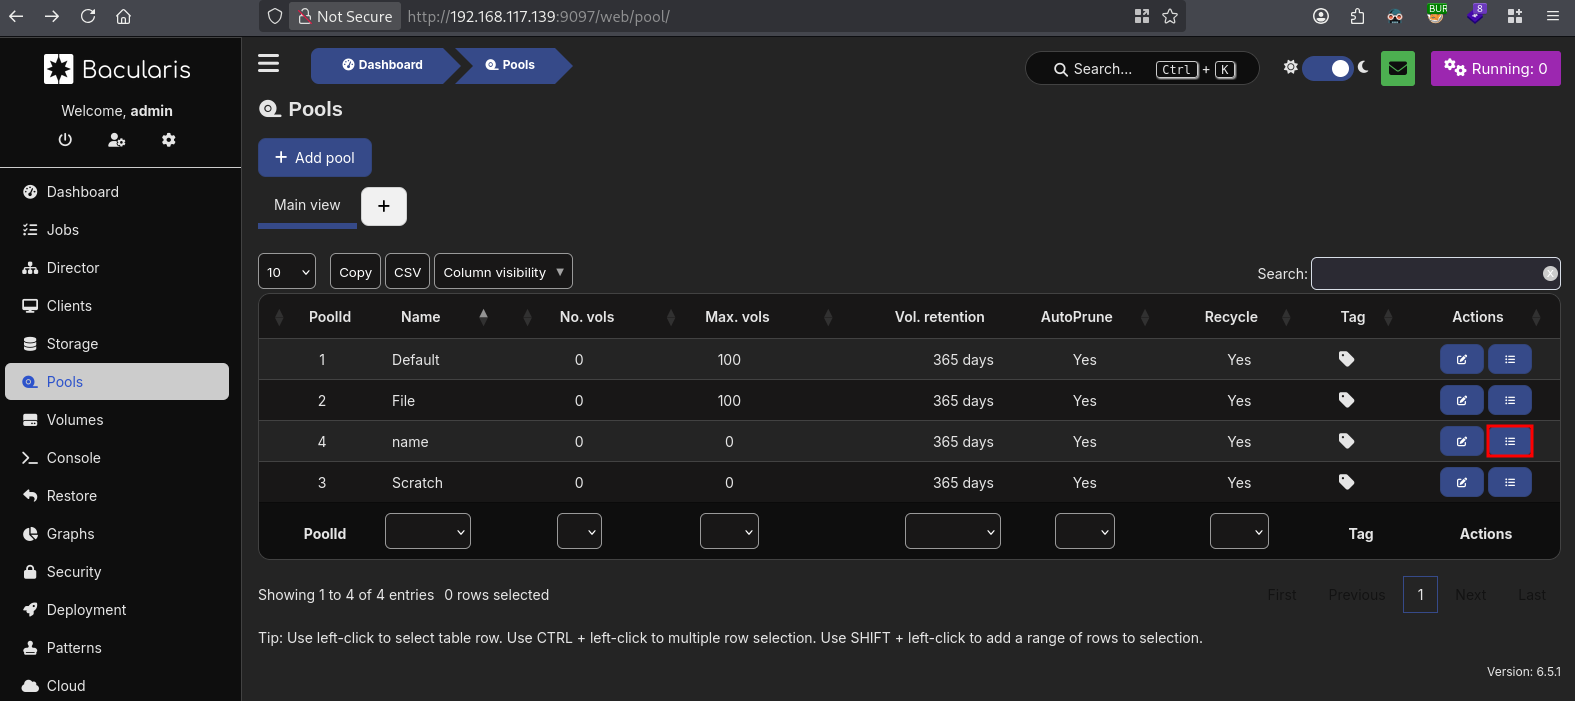Export the table with the CSV button
This screenshot has height=701, width=1575.
tap(407, 272)
